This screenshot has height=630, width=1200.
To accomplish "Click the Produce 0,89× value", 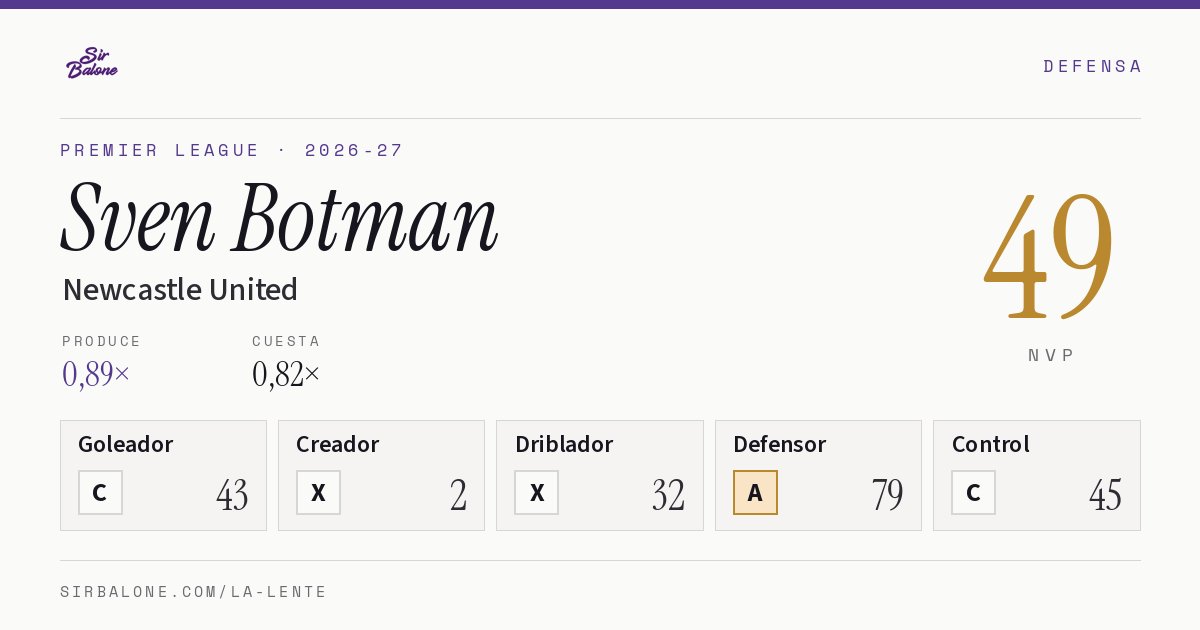I will coord(96,373).
